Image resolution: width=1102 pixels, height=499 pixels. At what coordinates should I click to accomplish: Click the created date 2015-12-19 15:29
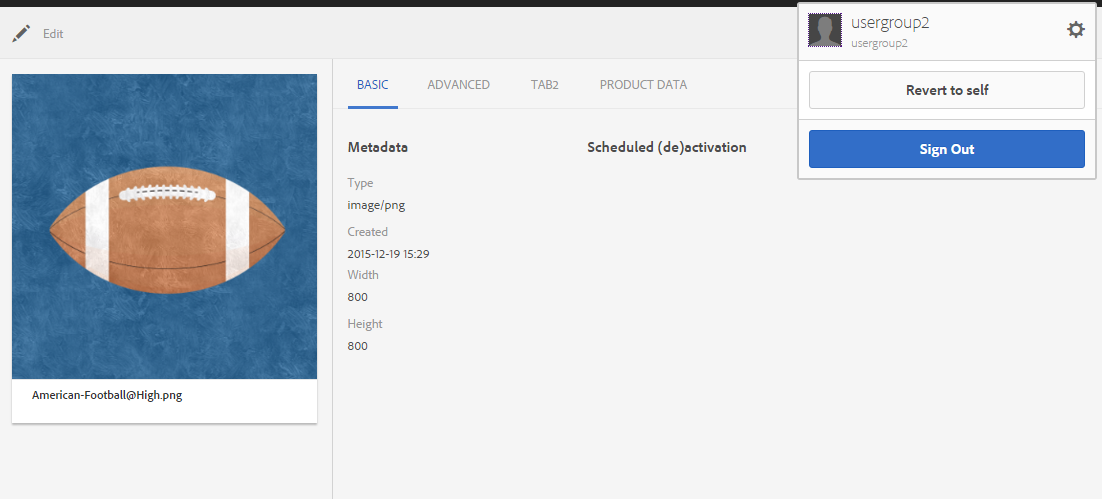[388, 254]
